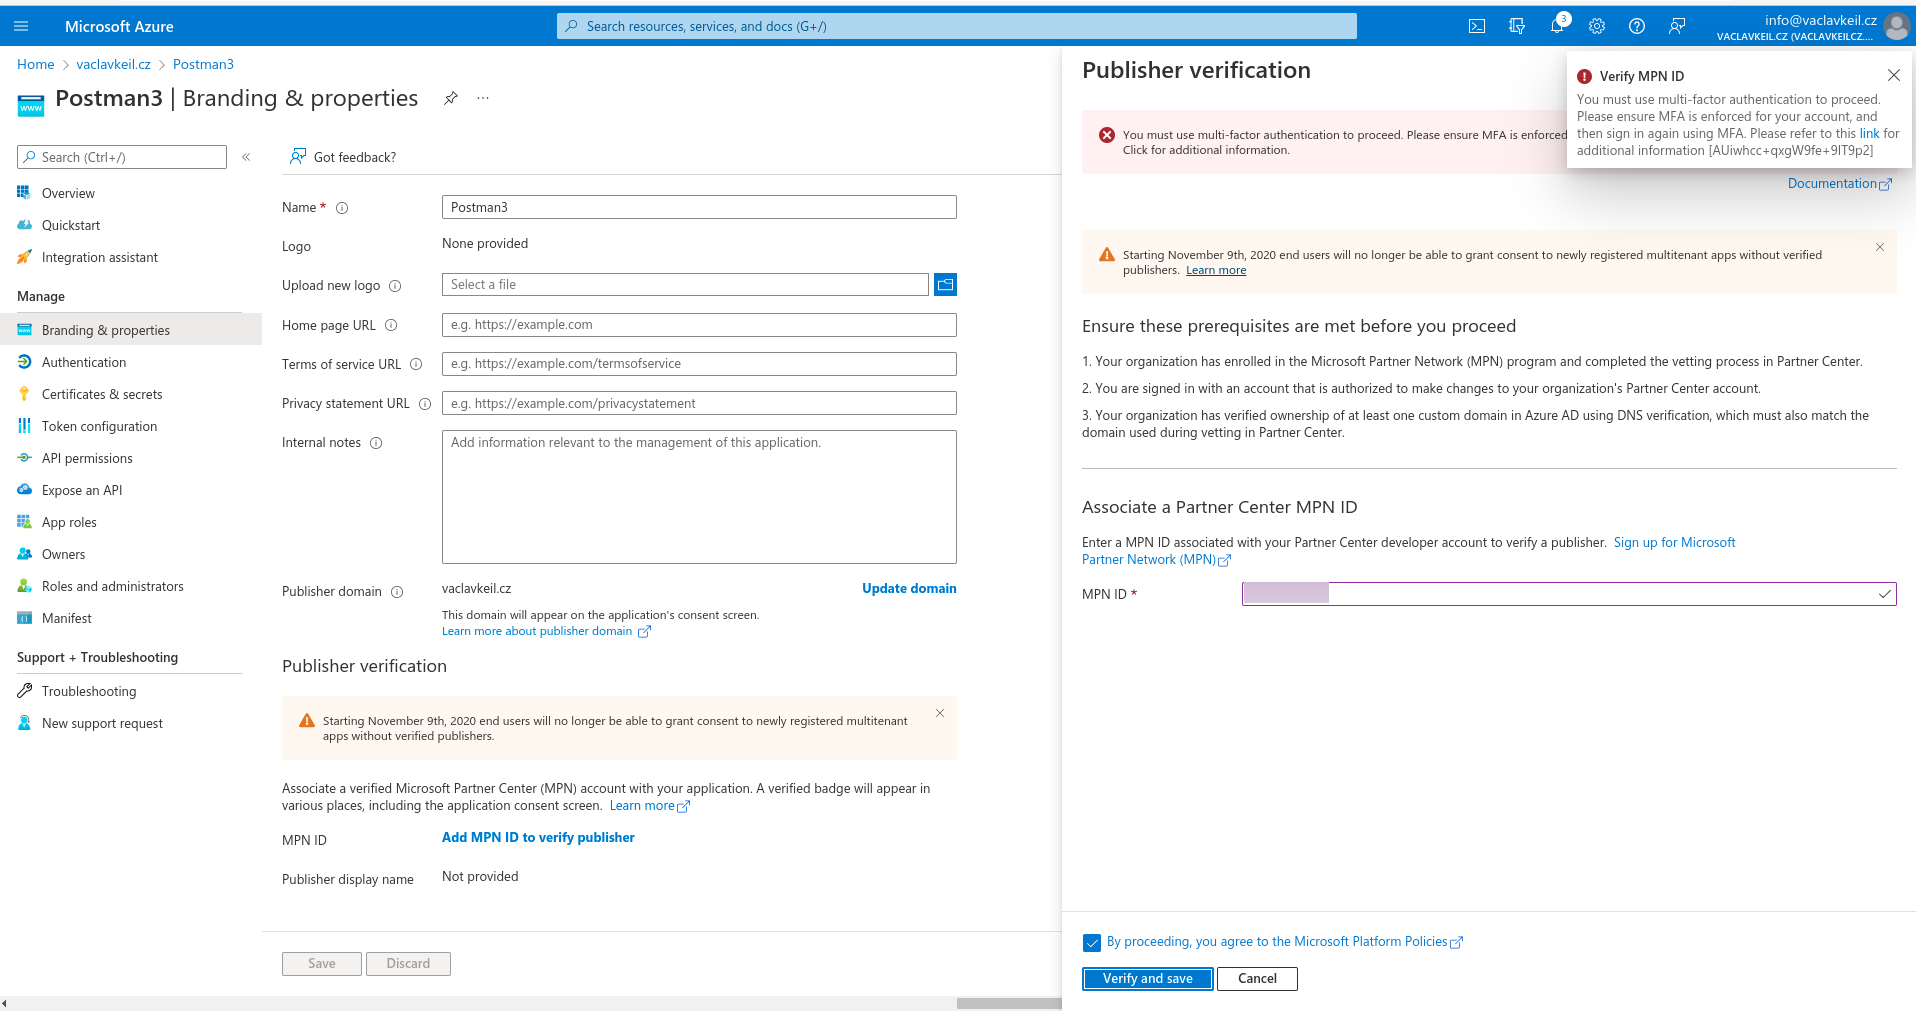The image size is (1916, 1011).
Task: Show info tooltip for Name field
Action: click(x=342, y=208)
